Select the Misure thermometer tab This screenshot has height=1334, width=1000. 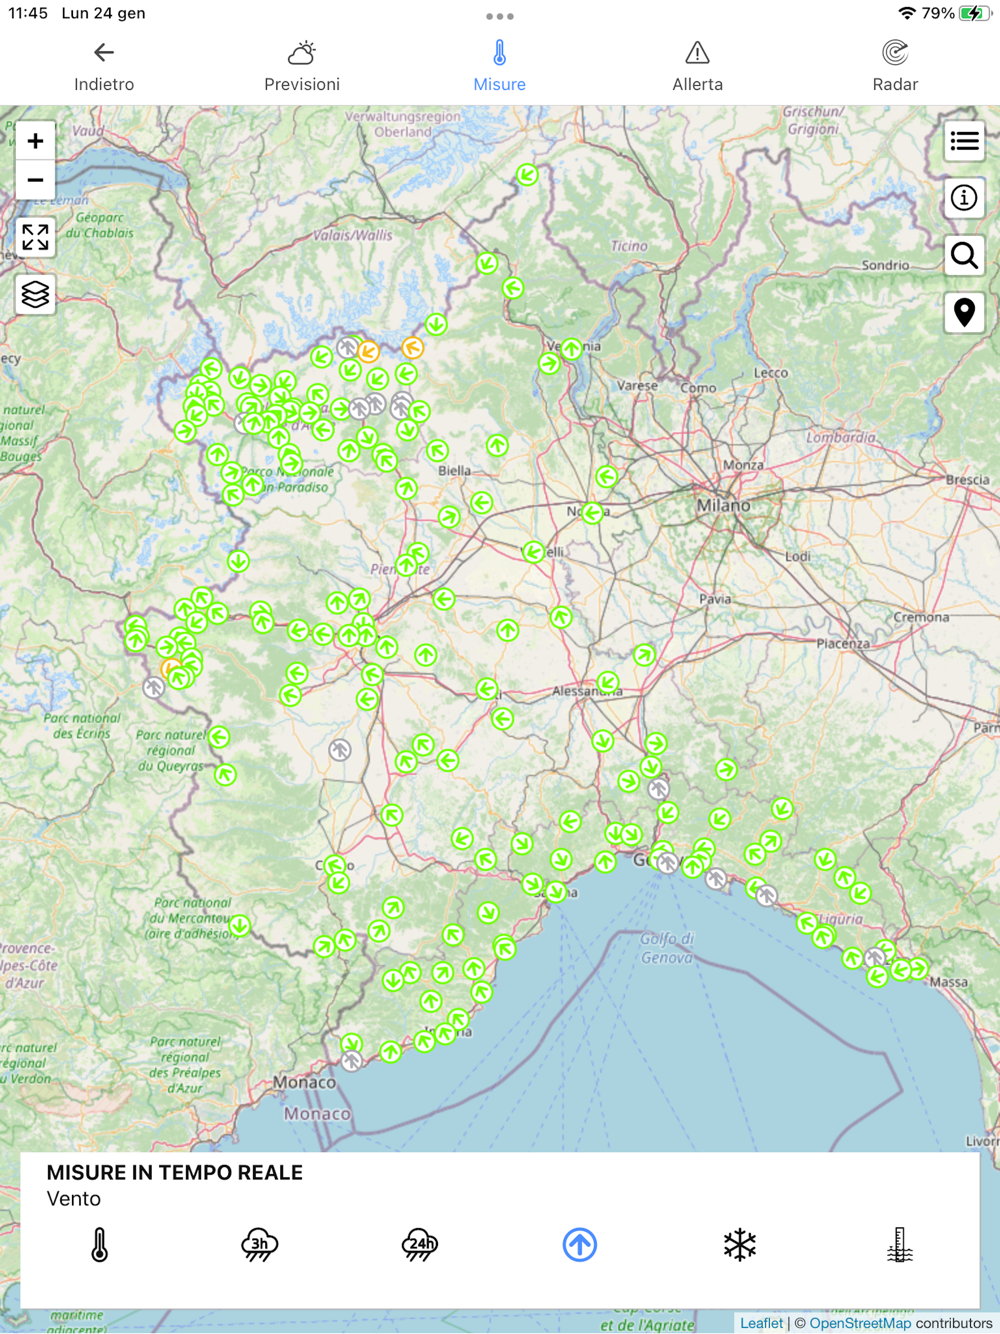[x=499, y=66]
